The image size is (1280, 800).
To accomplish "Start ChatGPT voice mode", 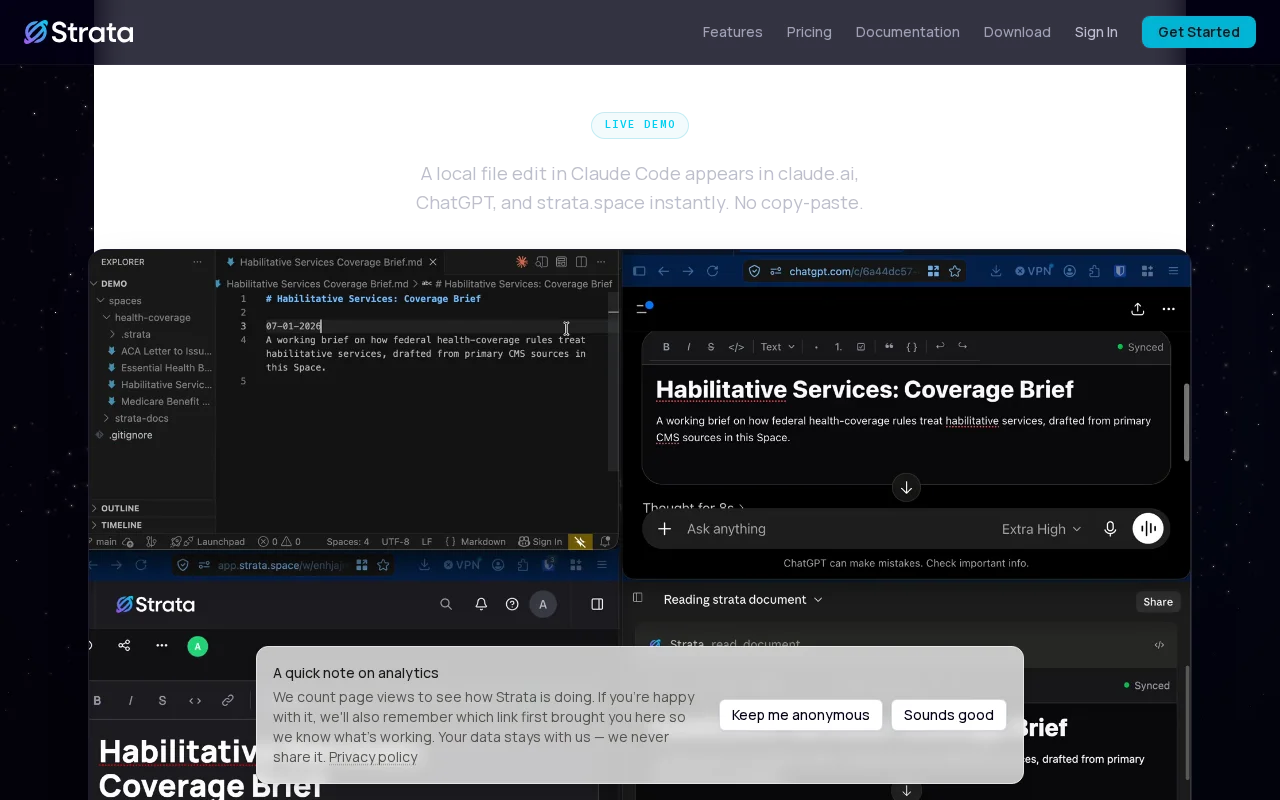I will (x=1148, y=529).
